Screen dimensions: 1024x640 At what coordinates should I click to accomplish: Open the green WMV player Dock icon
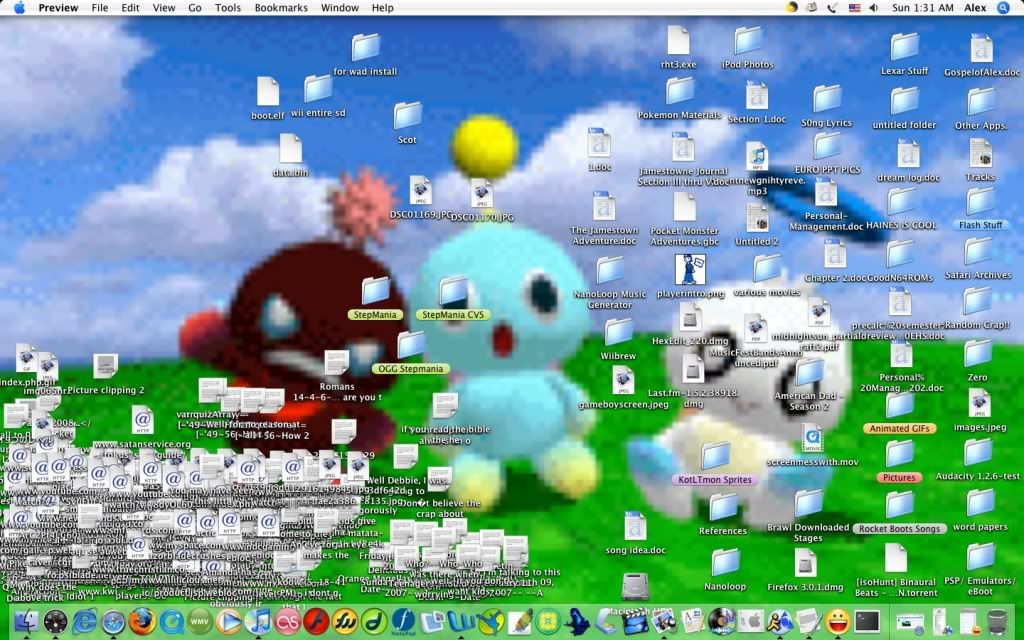click(x=200, y=621)
